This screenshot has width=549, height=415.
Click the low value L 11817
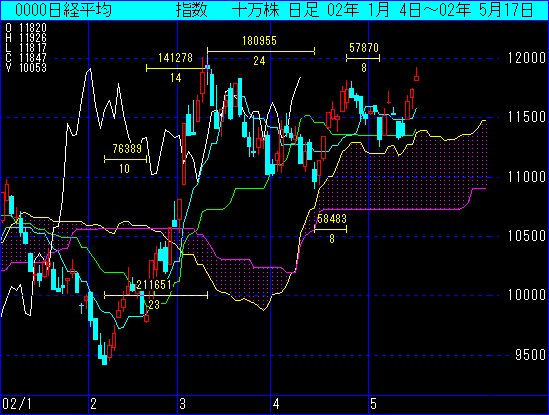pyautogui.click(x=26, y=48)
